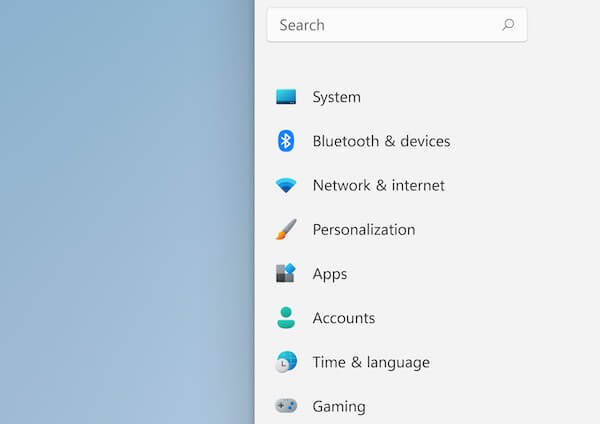This screenshot has width=600, height=424.
Task: Click the Personalization paintbrush icon
Action: point(286,229)
